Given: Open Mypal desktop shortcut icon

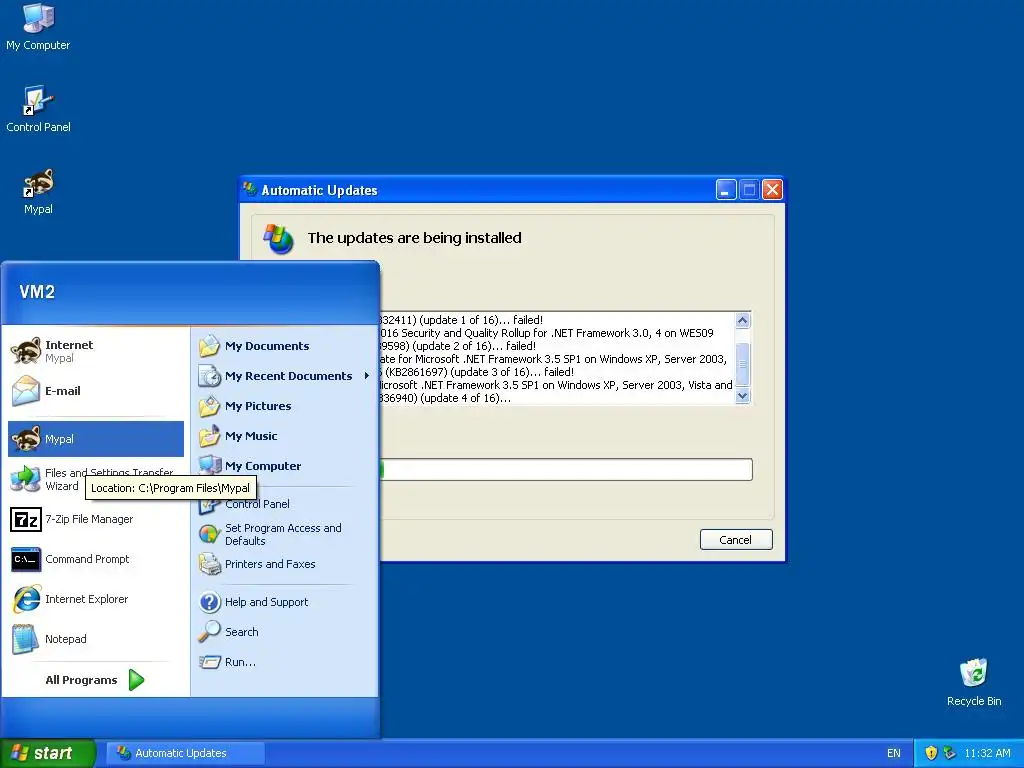Looking at the screenshot, I should point(38,192).
